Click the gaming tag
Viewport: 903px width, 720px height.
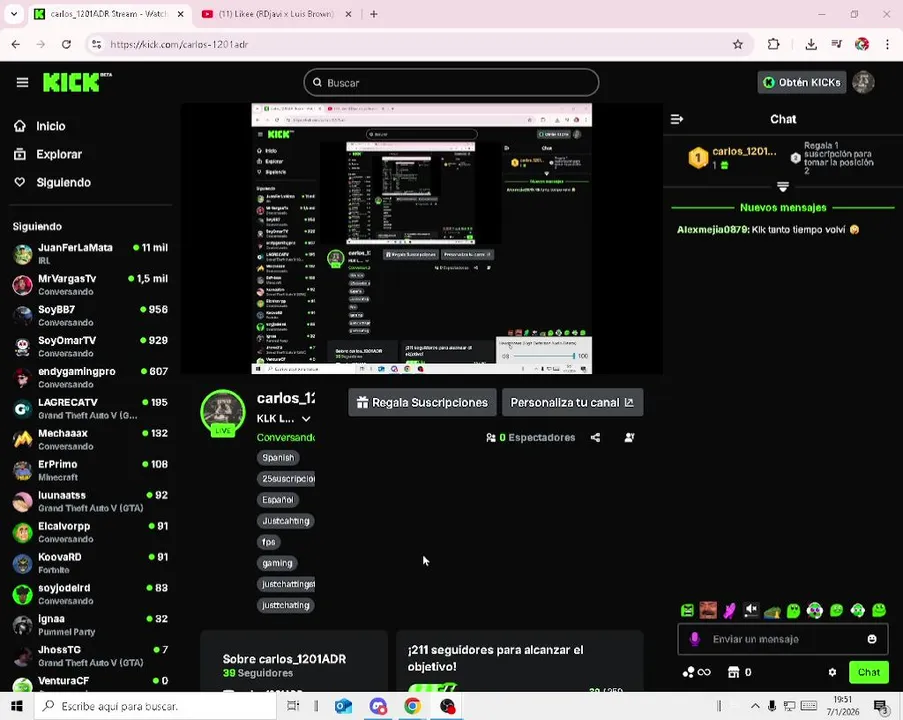tap(278, 563)
